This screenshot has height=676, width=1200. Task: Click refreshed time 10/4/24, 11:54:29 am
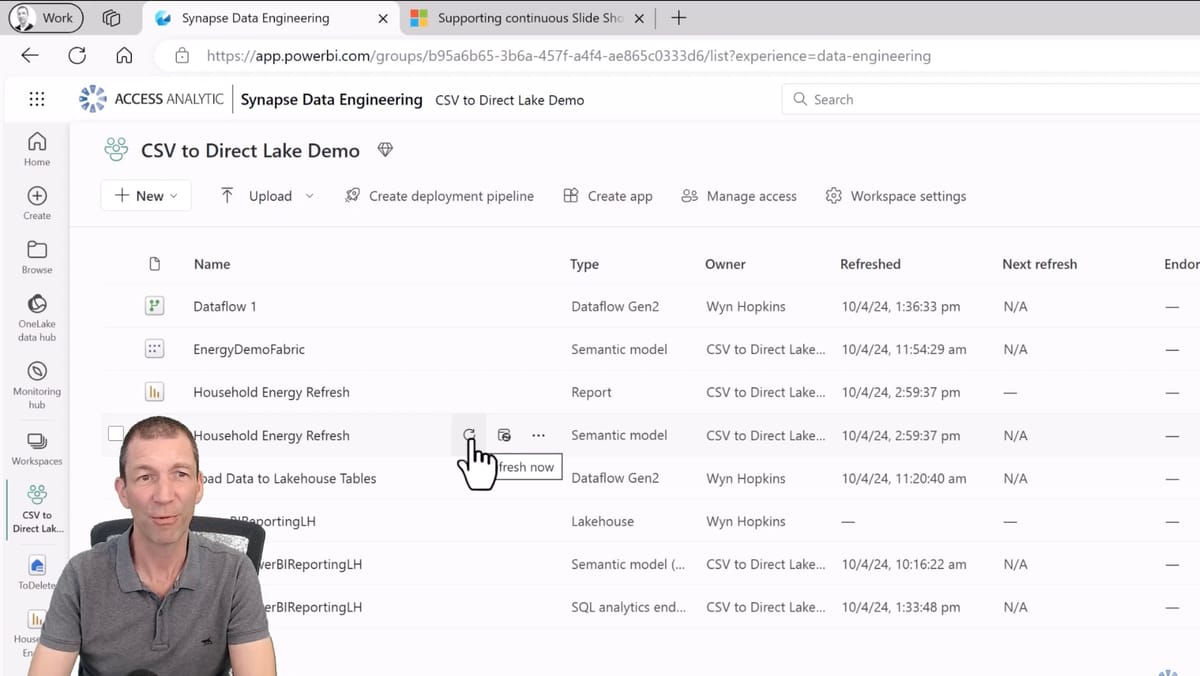pos(904,349)
